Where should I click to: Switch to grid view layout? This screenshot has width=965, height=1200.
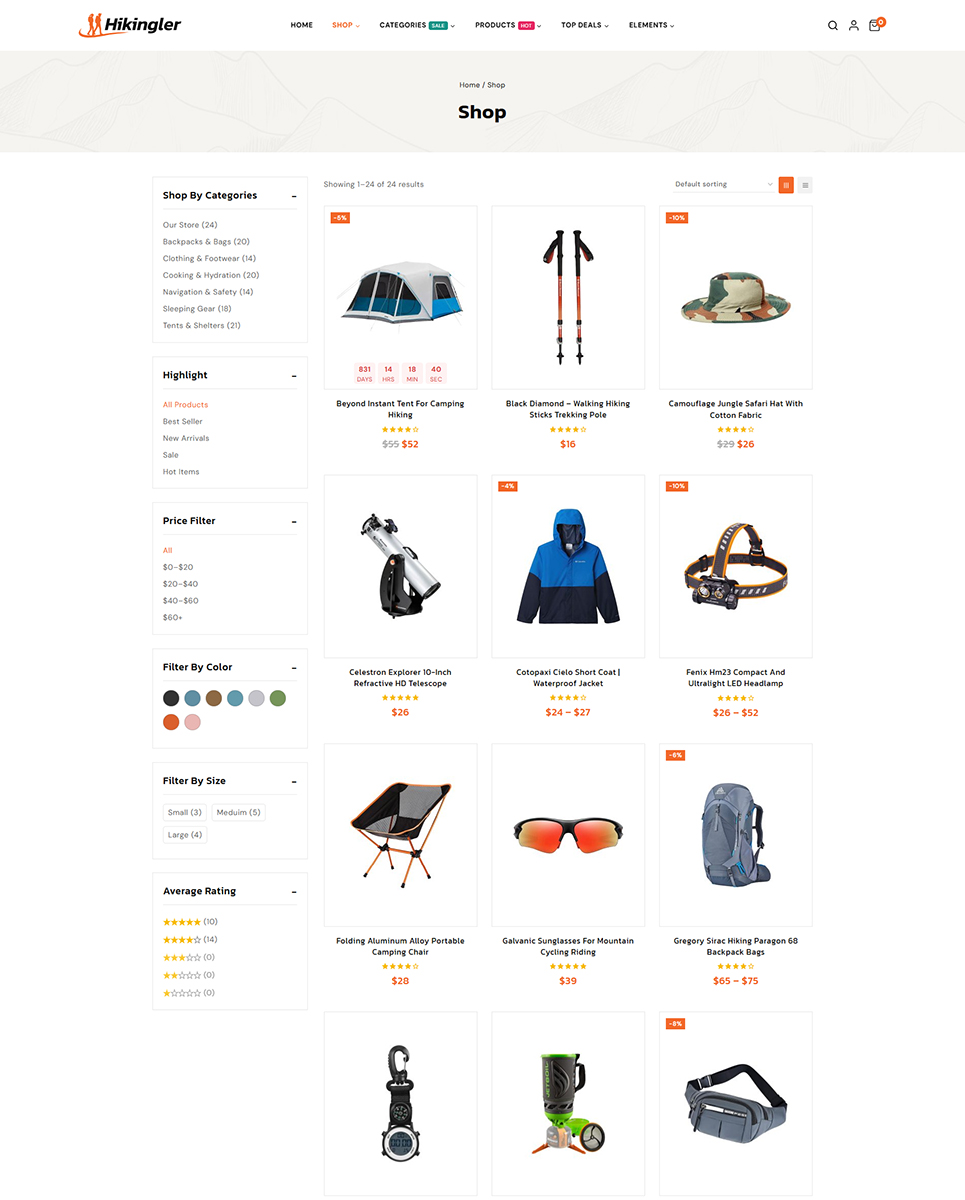786,185
